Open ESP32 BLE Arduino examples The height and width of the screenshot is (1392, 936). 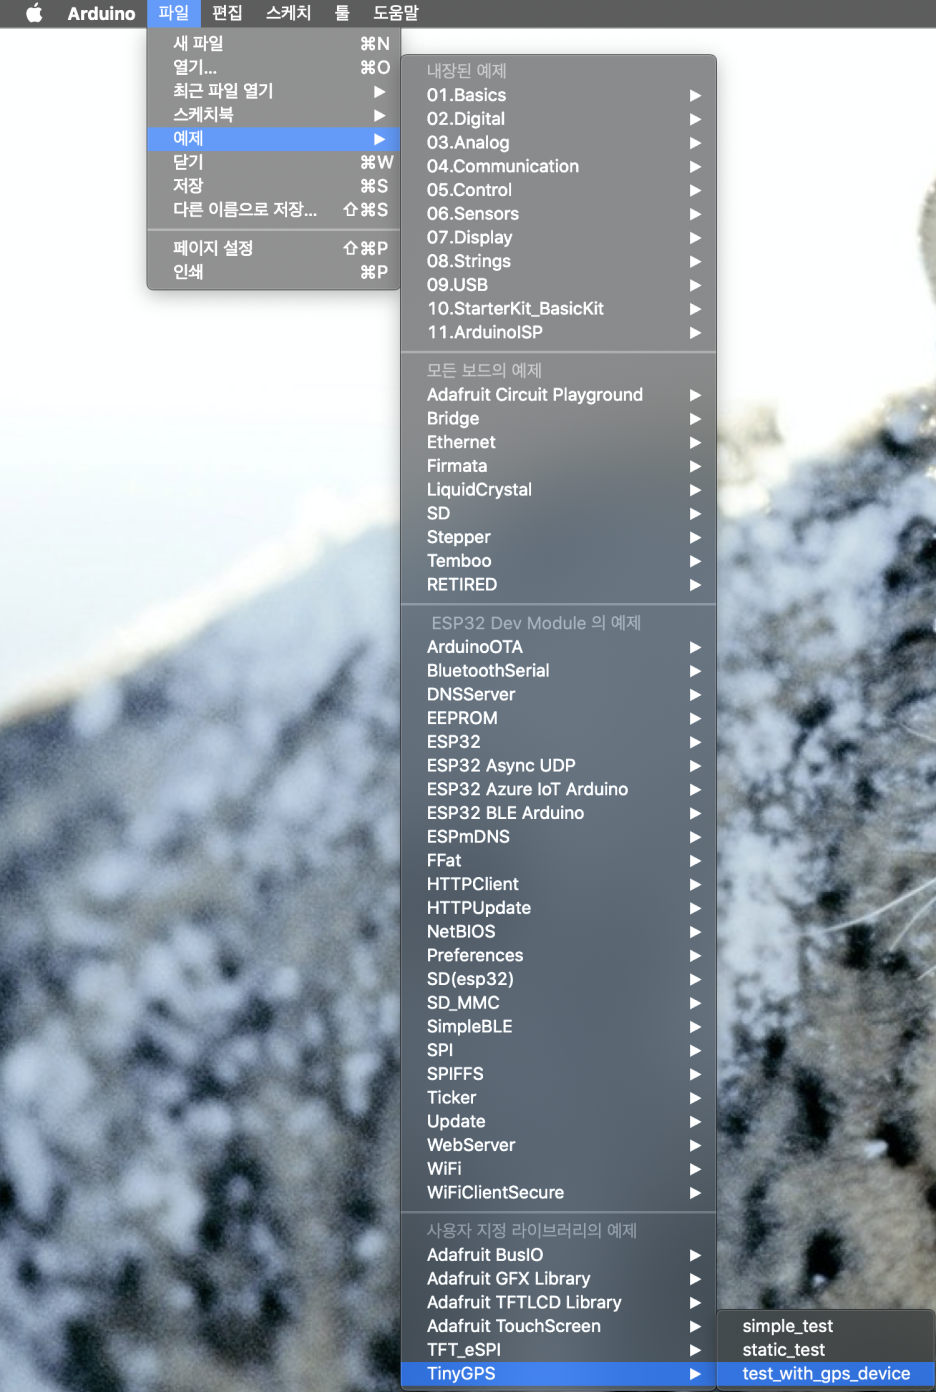coord(559,813)
